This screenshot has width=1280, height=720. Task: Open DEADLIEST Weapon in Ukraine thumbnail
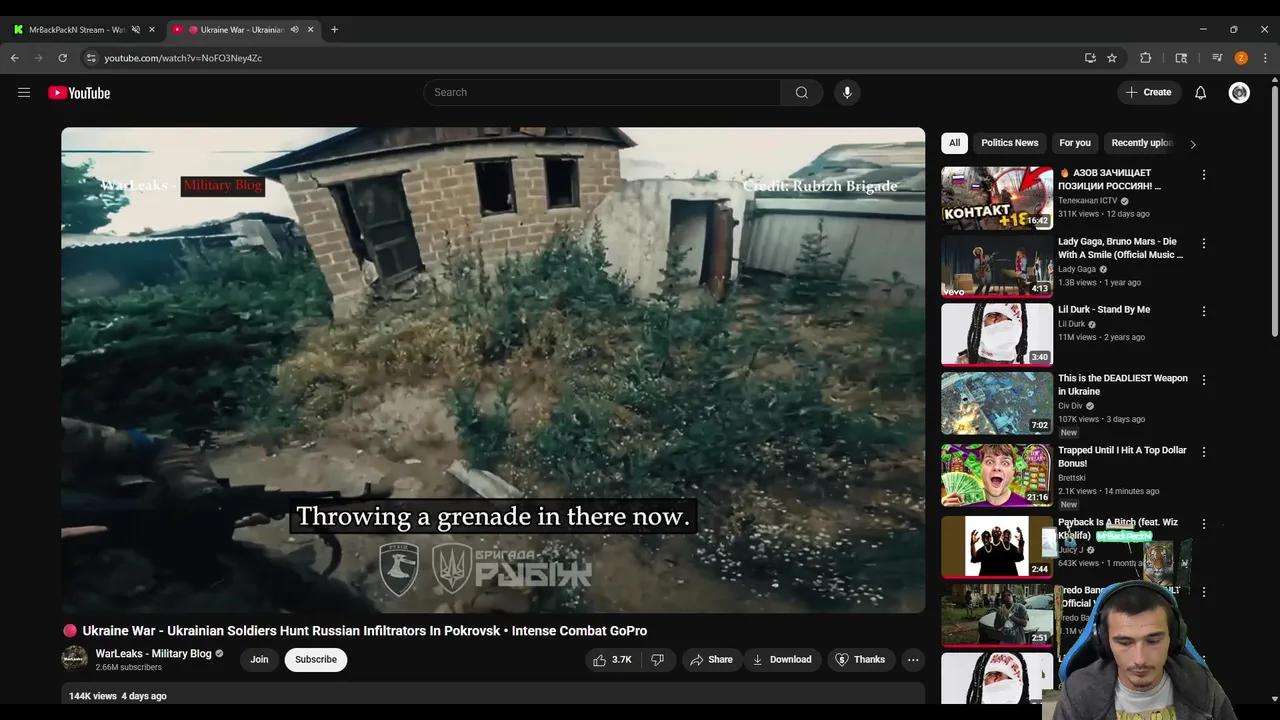click(x=997, y=403)
